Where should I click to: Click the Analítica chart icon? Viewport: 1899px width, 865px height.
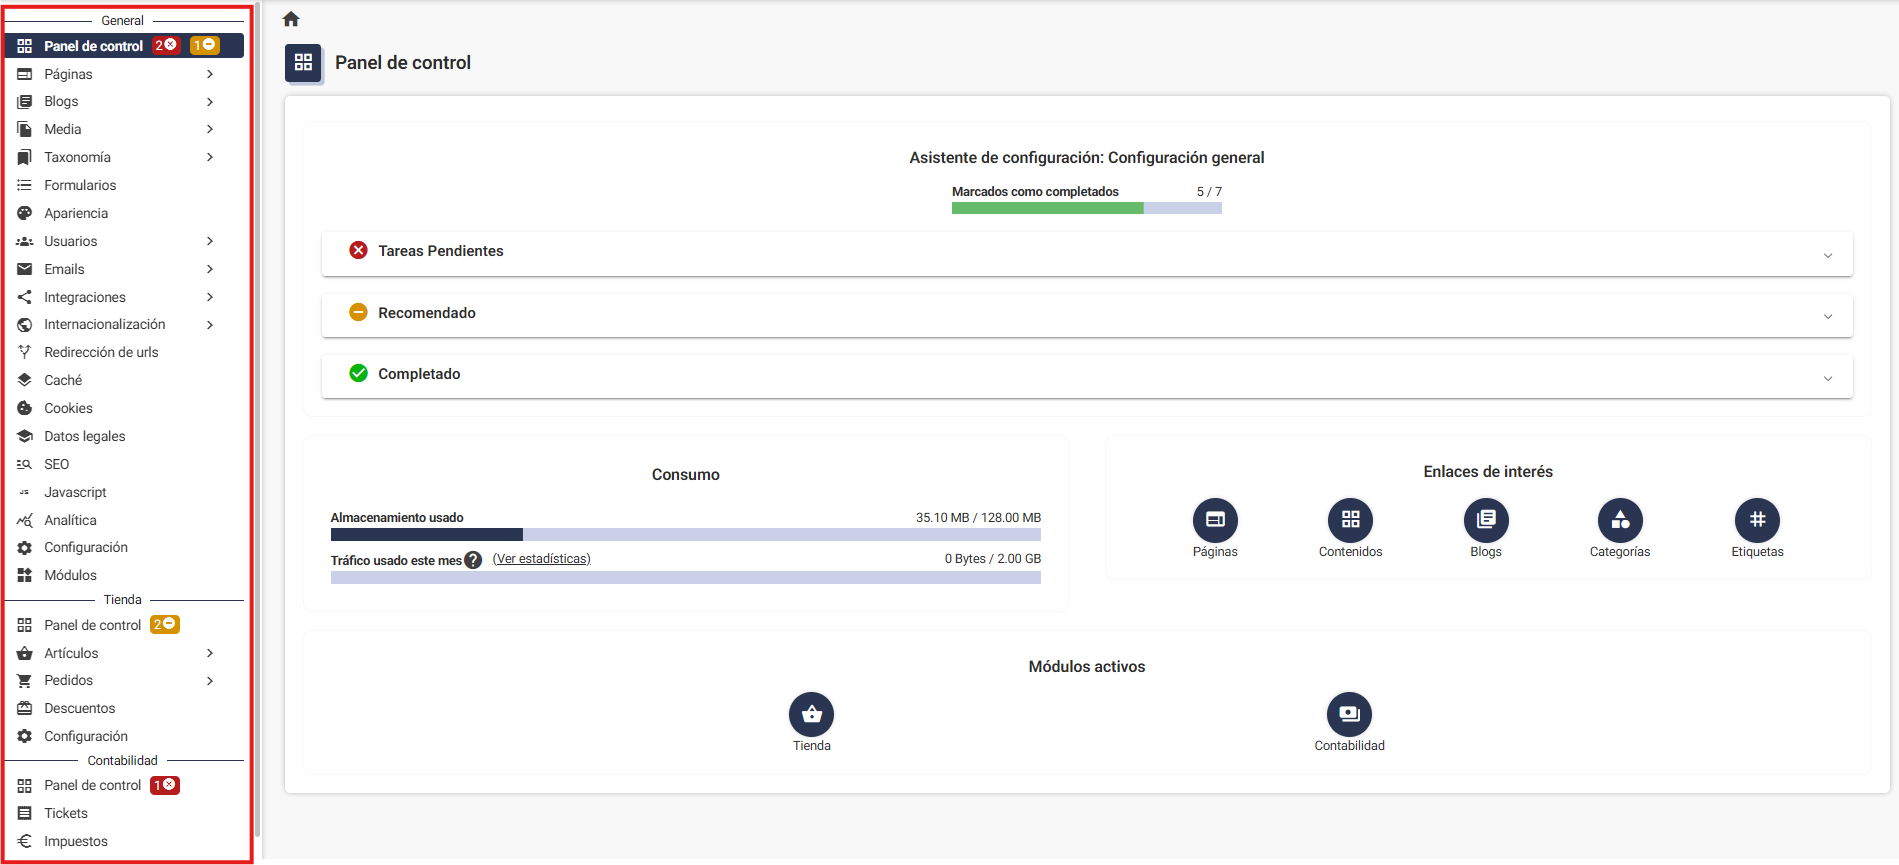click(x=25, y=520)
